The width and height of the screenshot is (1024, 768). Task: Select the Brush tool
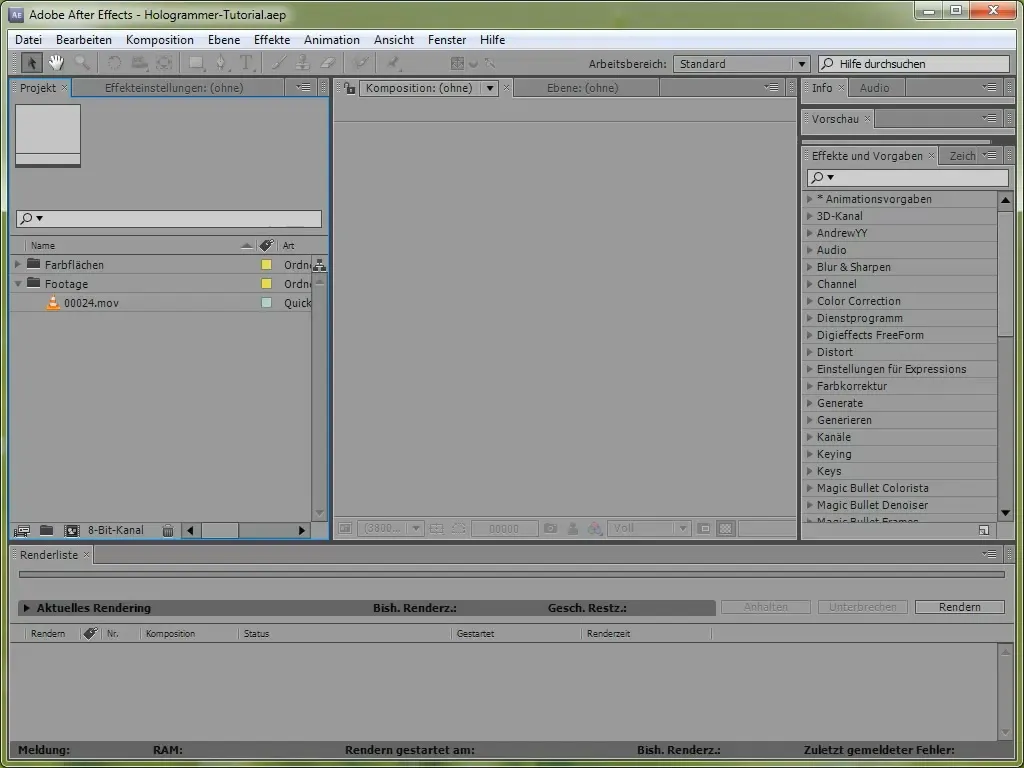pyautogui.click(x=279, y=63)
